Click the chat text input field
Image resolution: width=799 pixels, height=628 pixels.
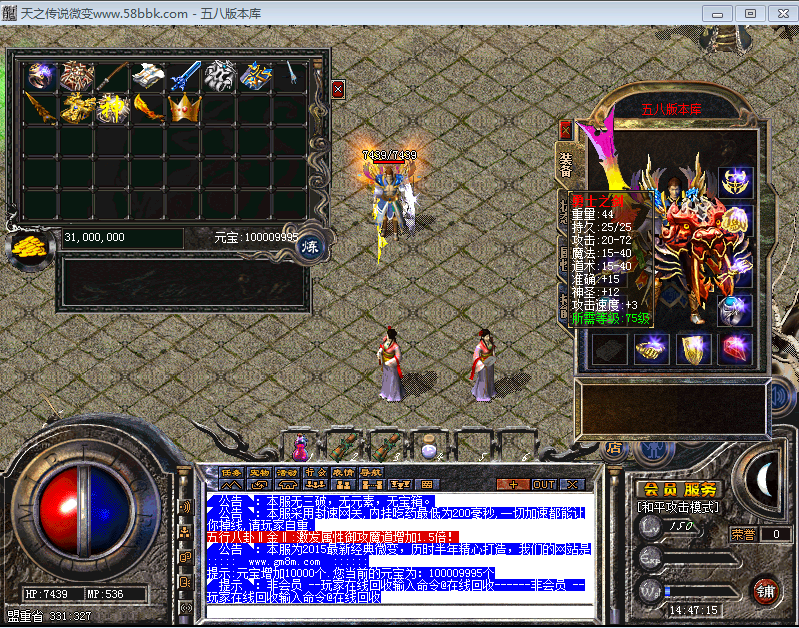(x=400, y=611)
